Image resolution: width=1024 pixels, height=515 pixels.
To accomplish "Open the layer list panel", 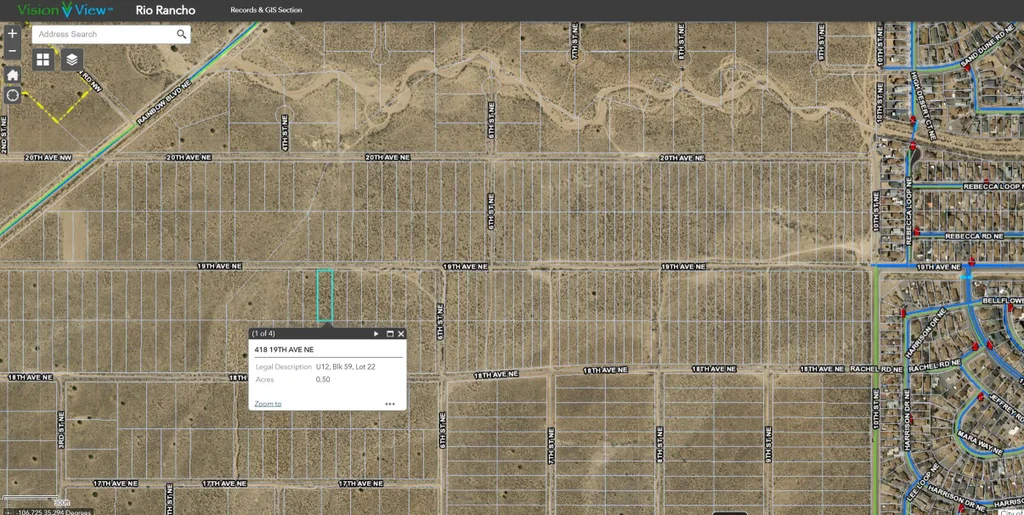I will click(x=72, y=60).
